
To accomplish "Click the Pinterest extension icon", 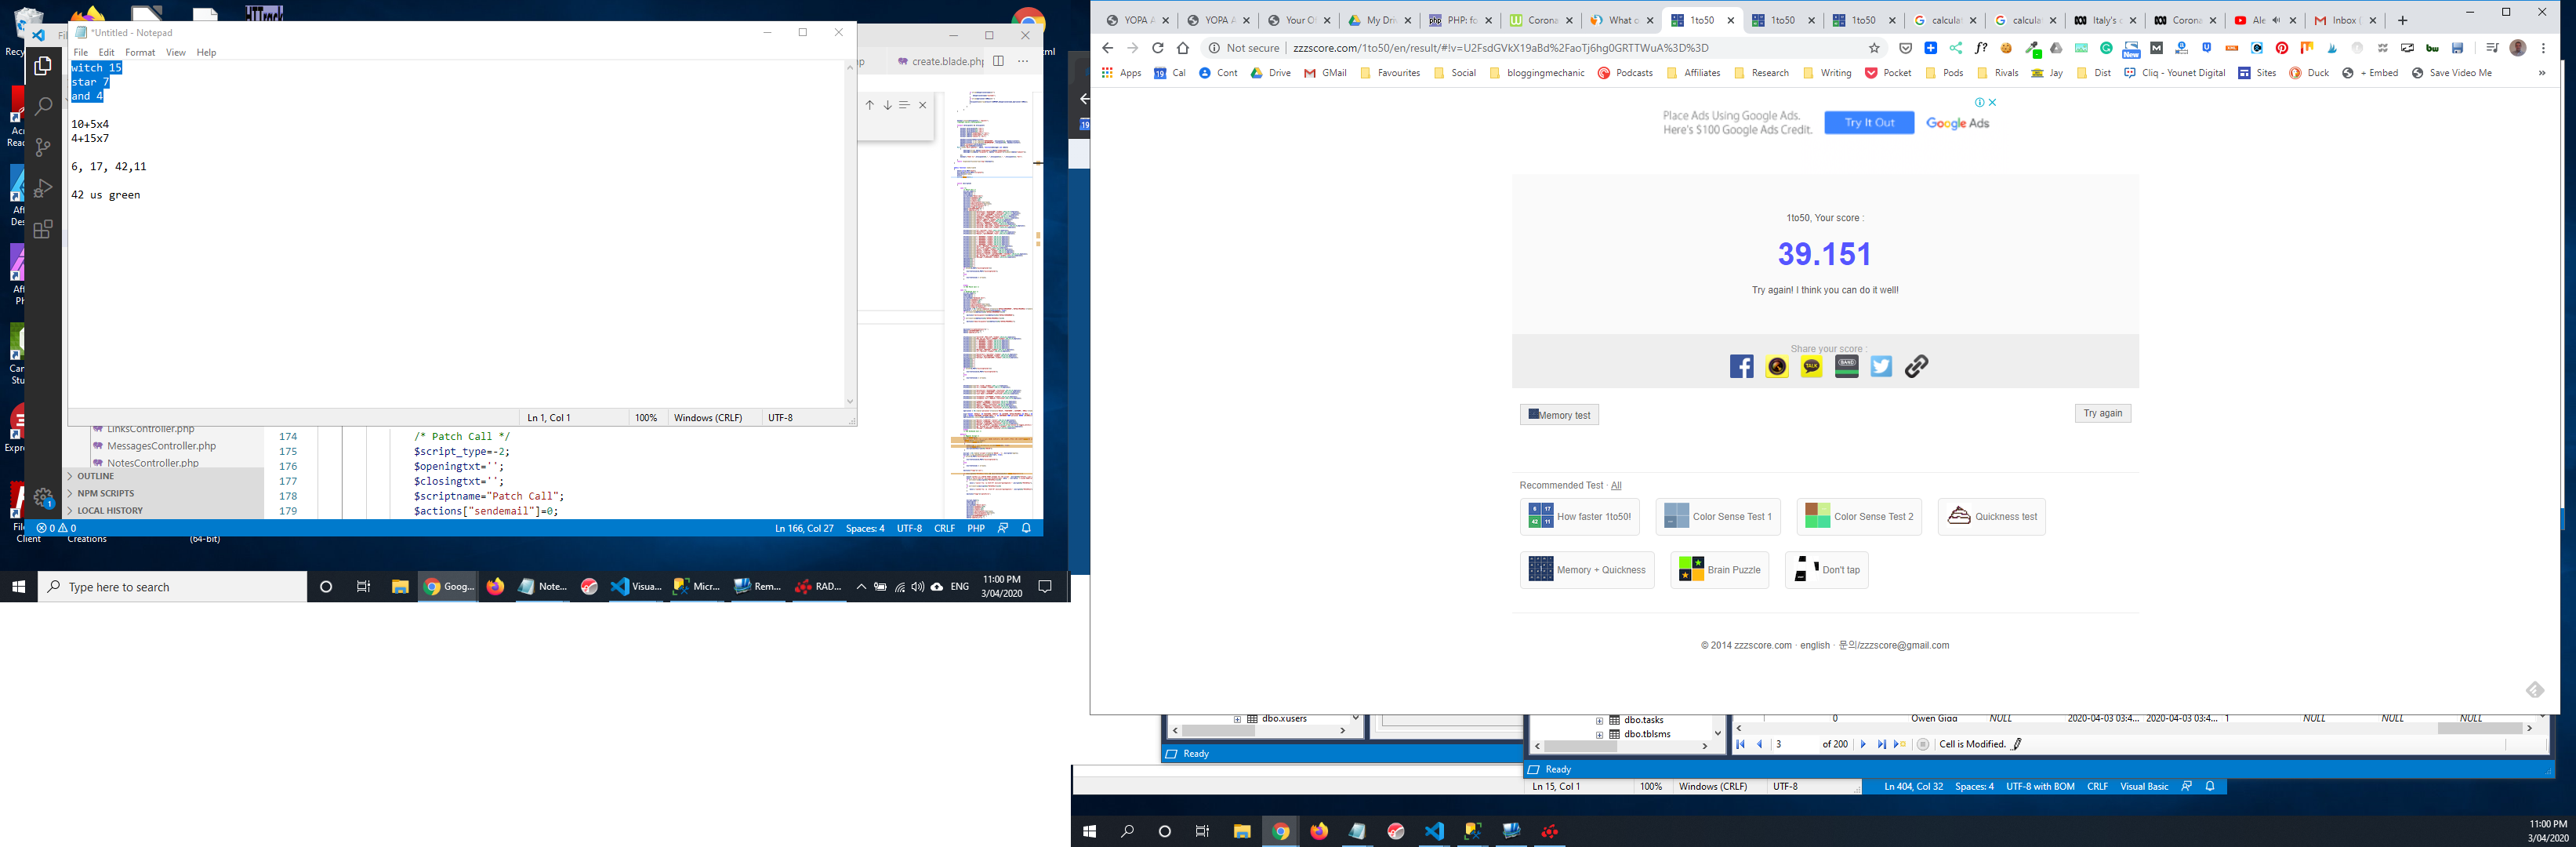I will [x=2282, y=48].
